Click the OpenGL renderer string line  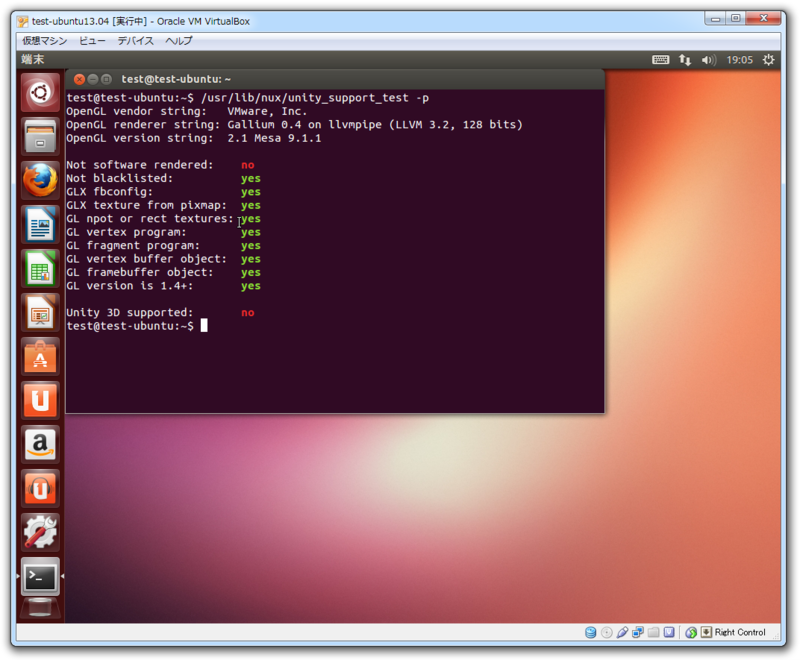click(294, 124)
